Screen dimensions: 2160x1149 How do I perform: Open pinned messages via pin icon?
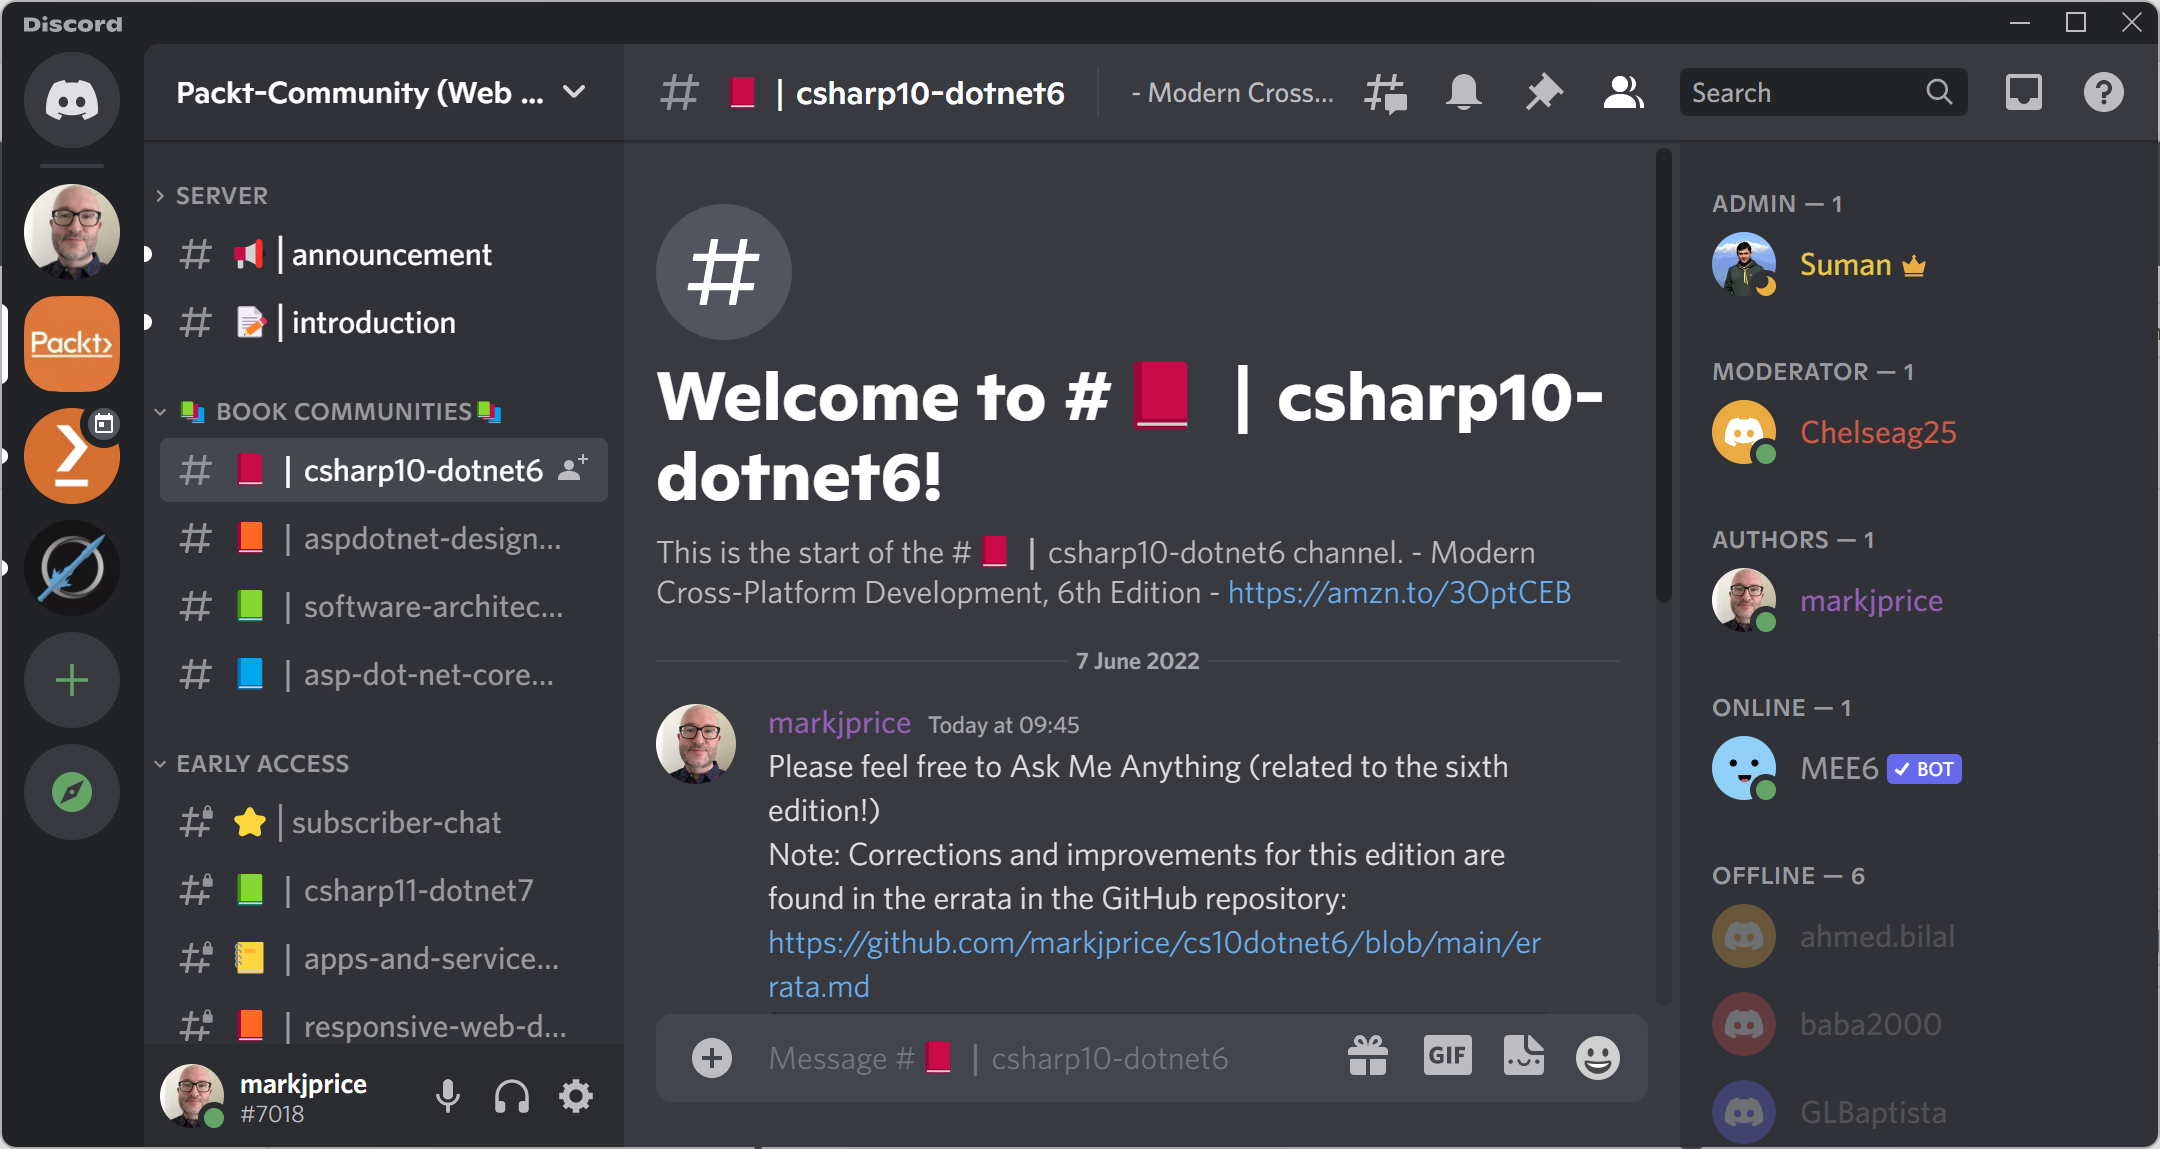click(x=1543, y=93)
